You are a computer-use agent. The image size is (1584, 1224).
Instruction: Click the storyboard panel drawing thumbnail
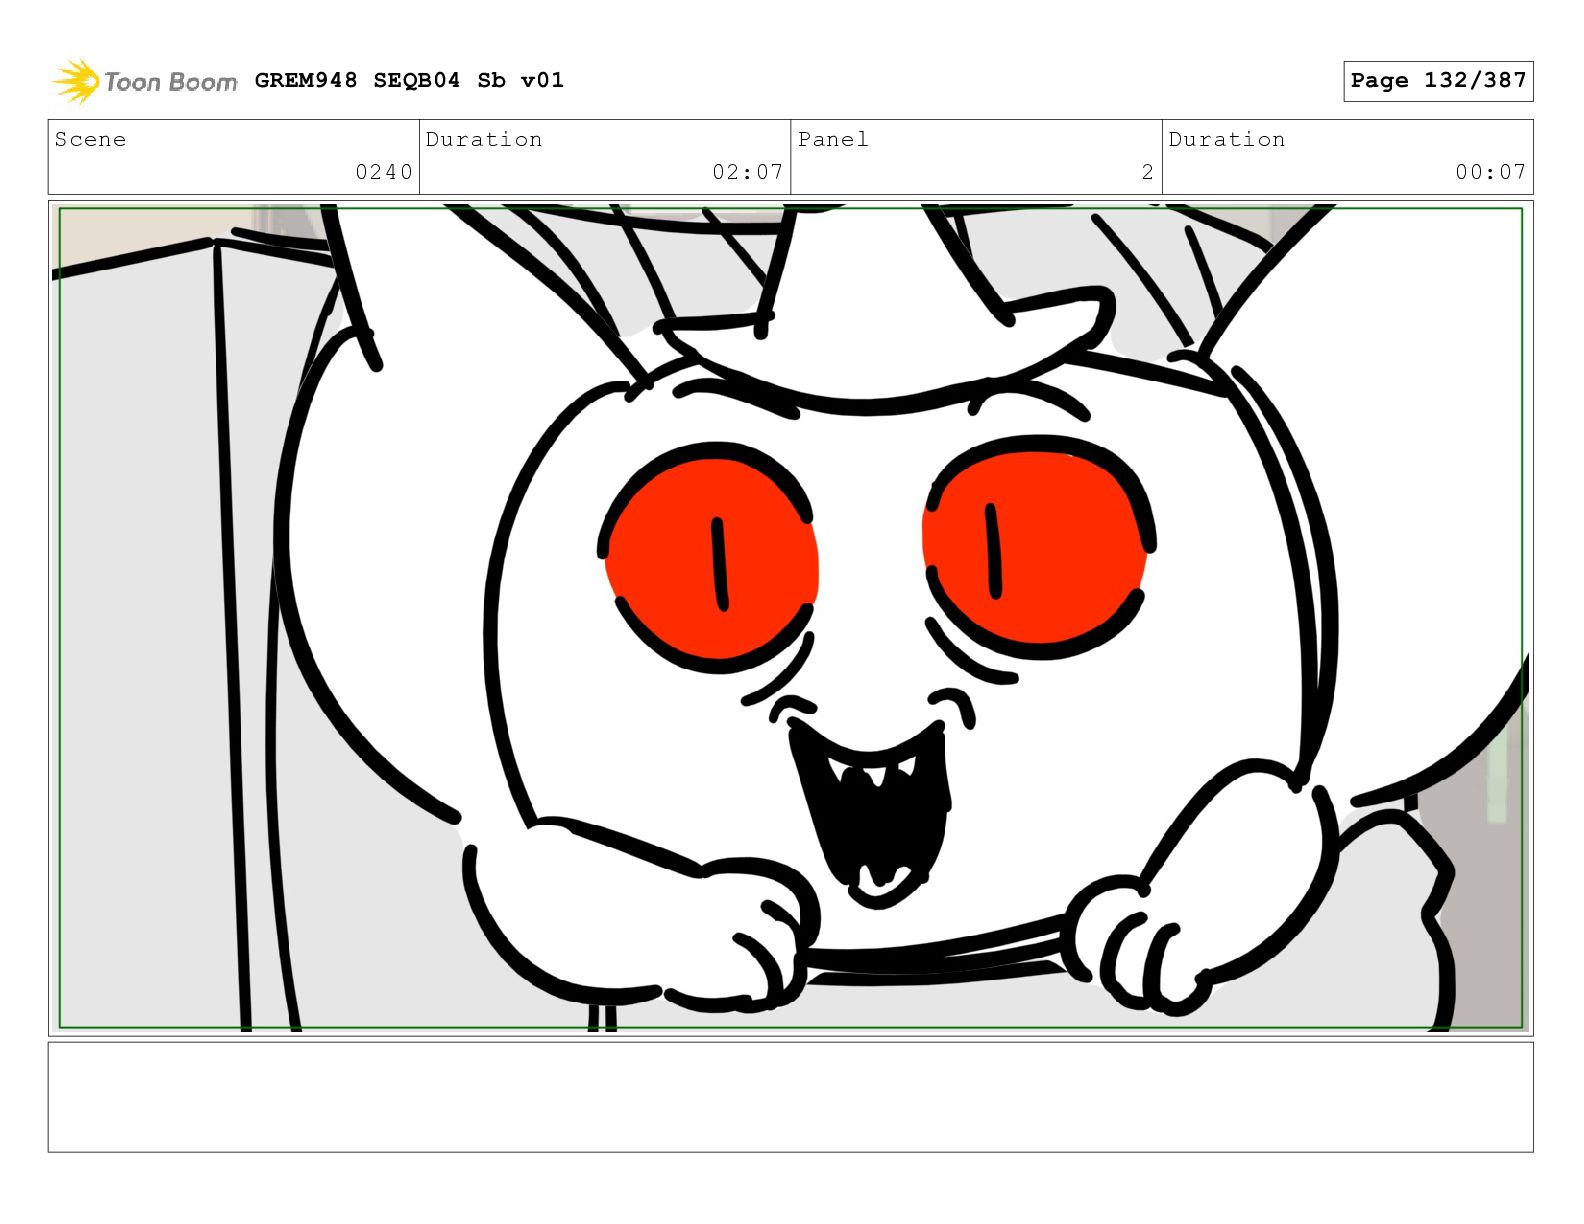tap(791, 618)
